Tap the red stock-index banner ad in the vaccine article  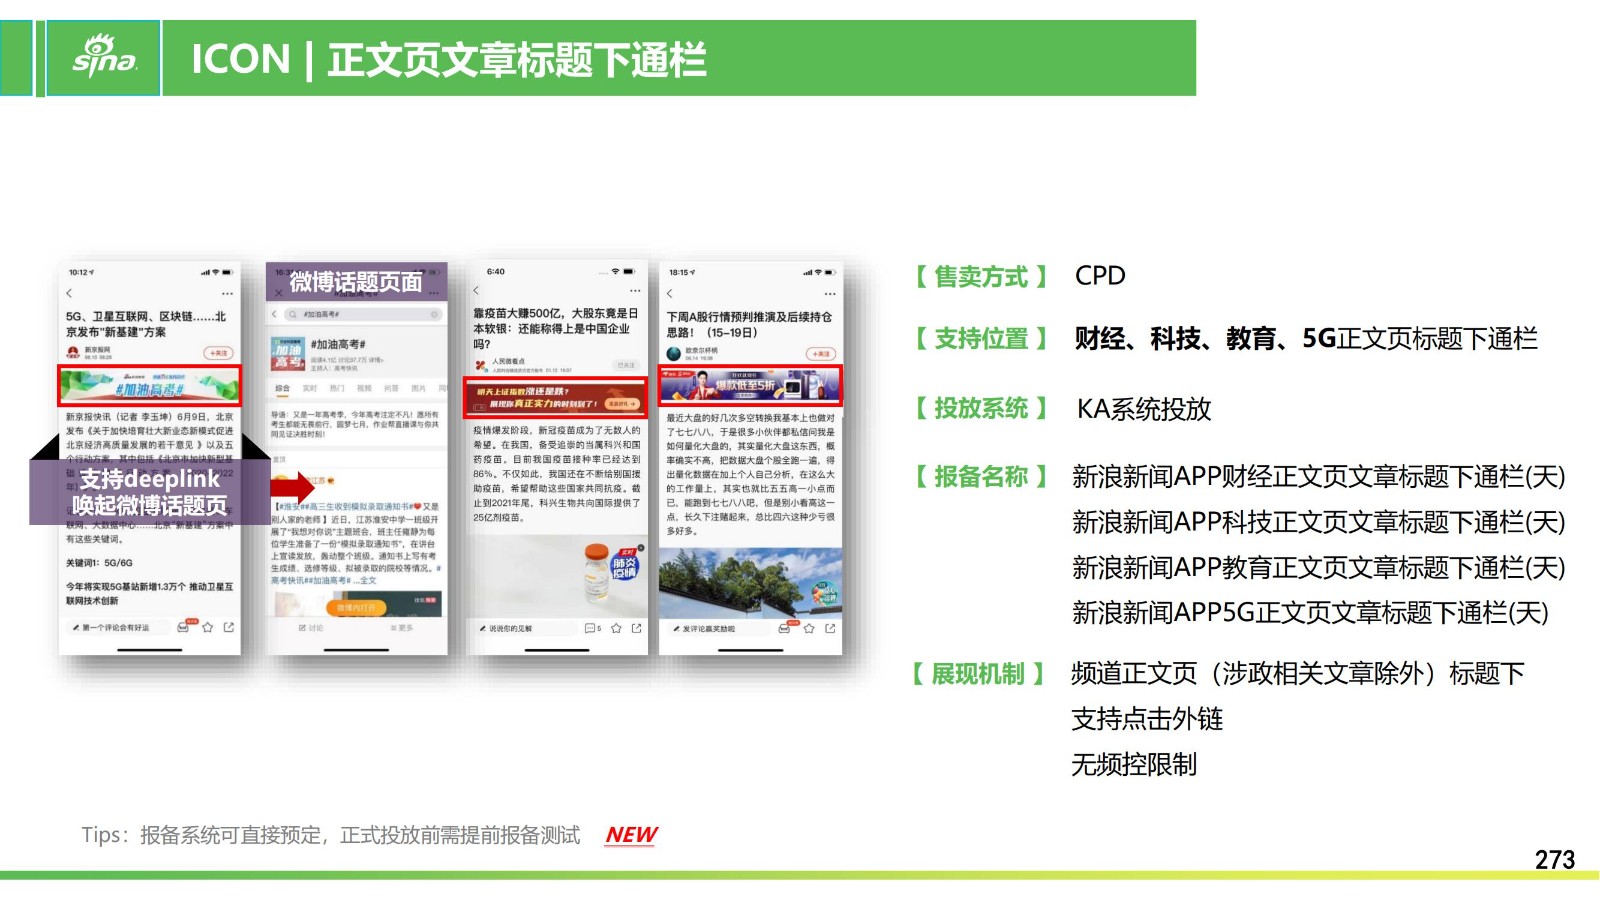point(556,397)
